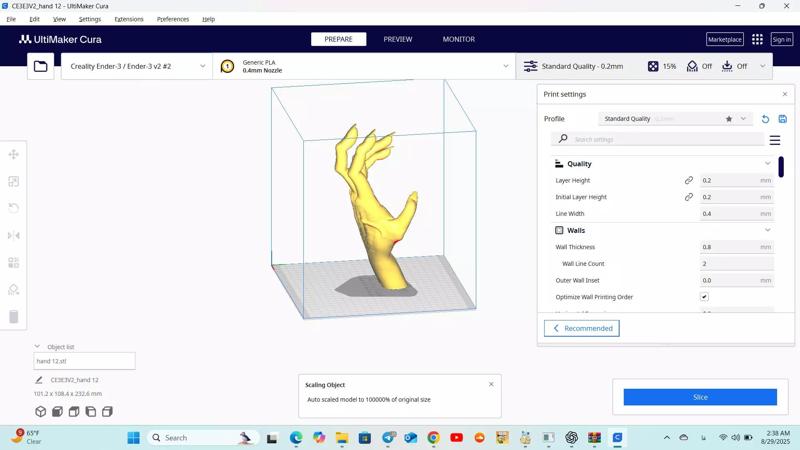Click the adhesion Off icon
The height and width of the screenshot is (450, 800).
(727, 66)
